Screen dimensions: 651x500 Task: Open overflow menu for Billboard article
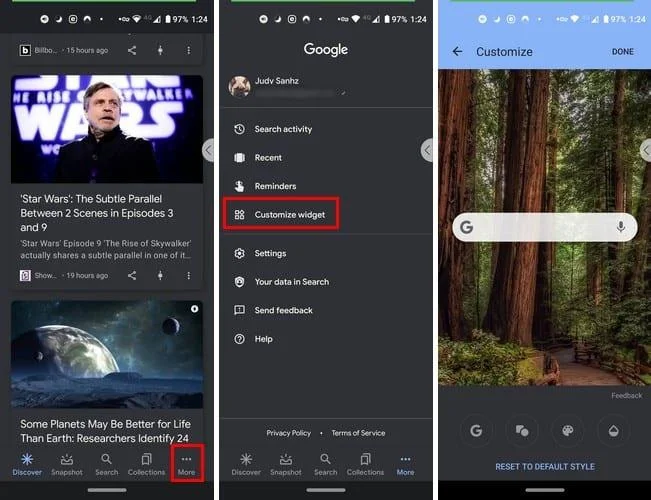coord(188,50)
